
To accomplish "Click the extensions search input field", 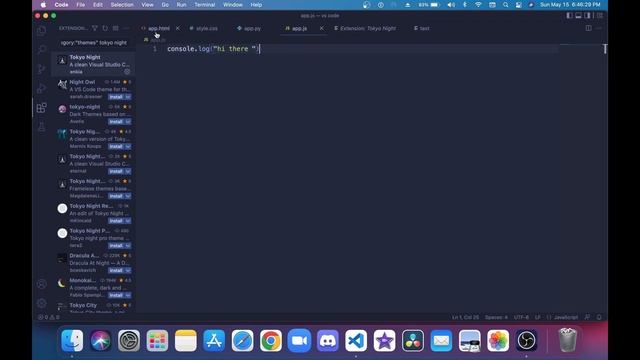I will pyautogui.click(x=94, y=42).
